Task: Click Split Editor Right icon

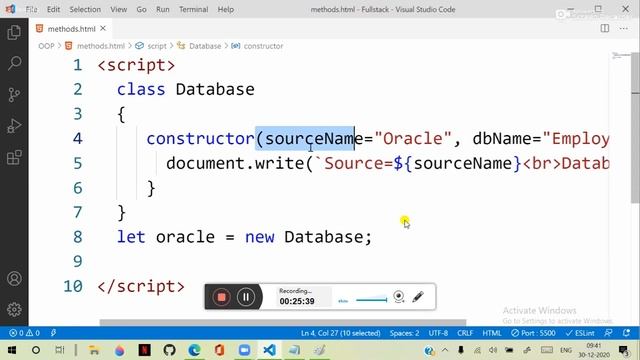Action: click(x=604, y=29)
